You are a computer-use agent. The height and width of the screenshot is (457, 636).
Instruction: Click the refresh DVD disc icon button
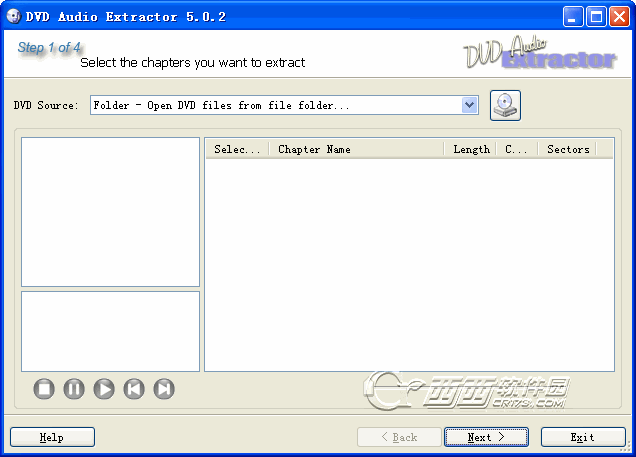(x=505, y=105)
